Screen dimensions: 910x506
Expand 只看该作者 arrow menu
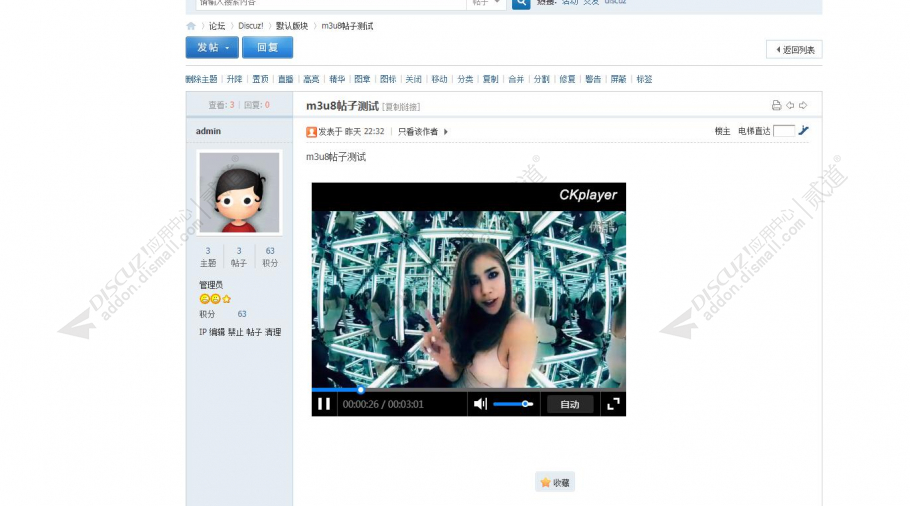pyautogui.click(x=446, y=132)
